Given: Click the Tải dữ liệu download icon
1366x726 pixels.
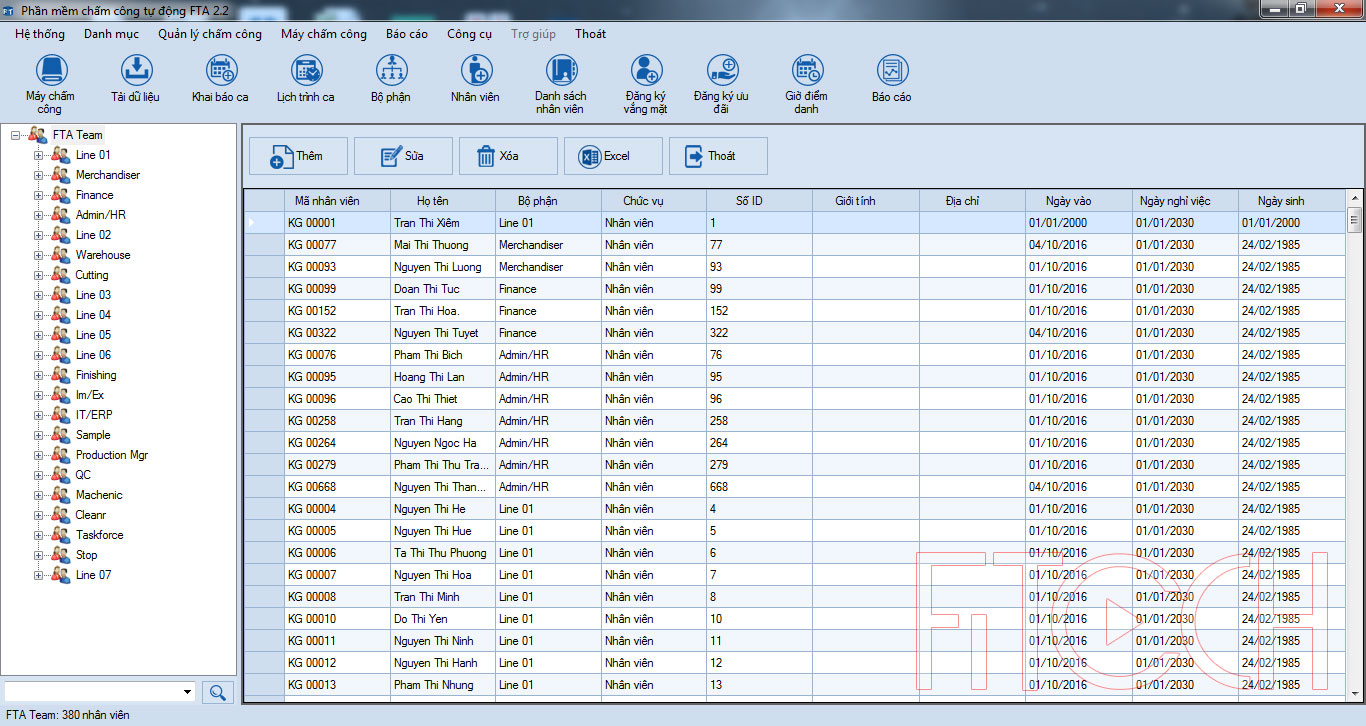Looking at the screenshot, I should pyautogui.click(x=135, y=71).
